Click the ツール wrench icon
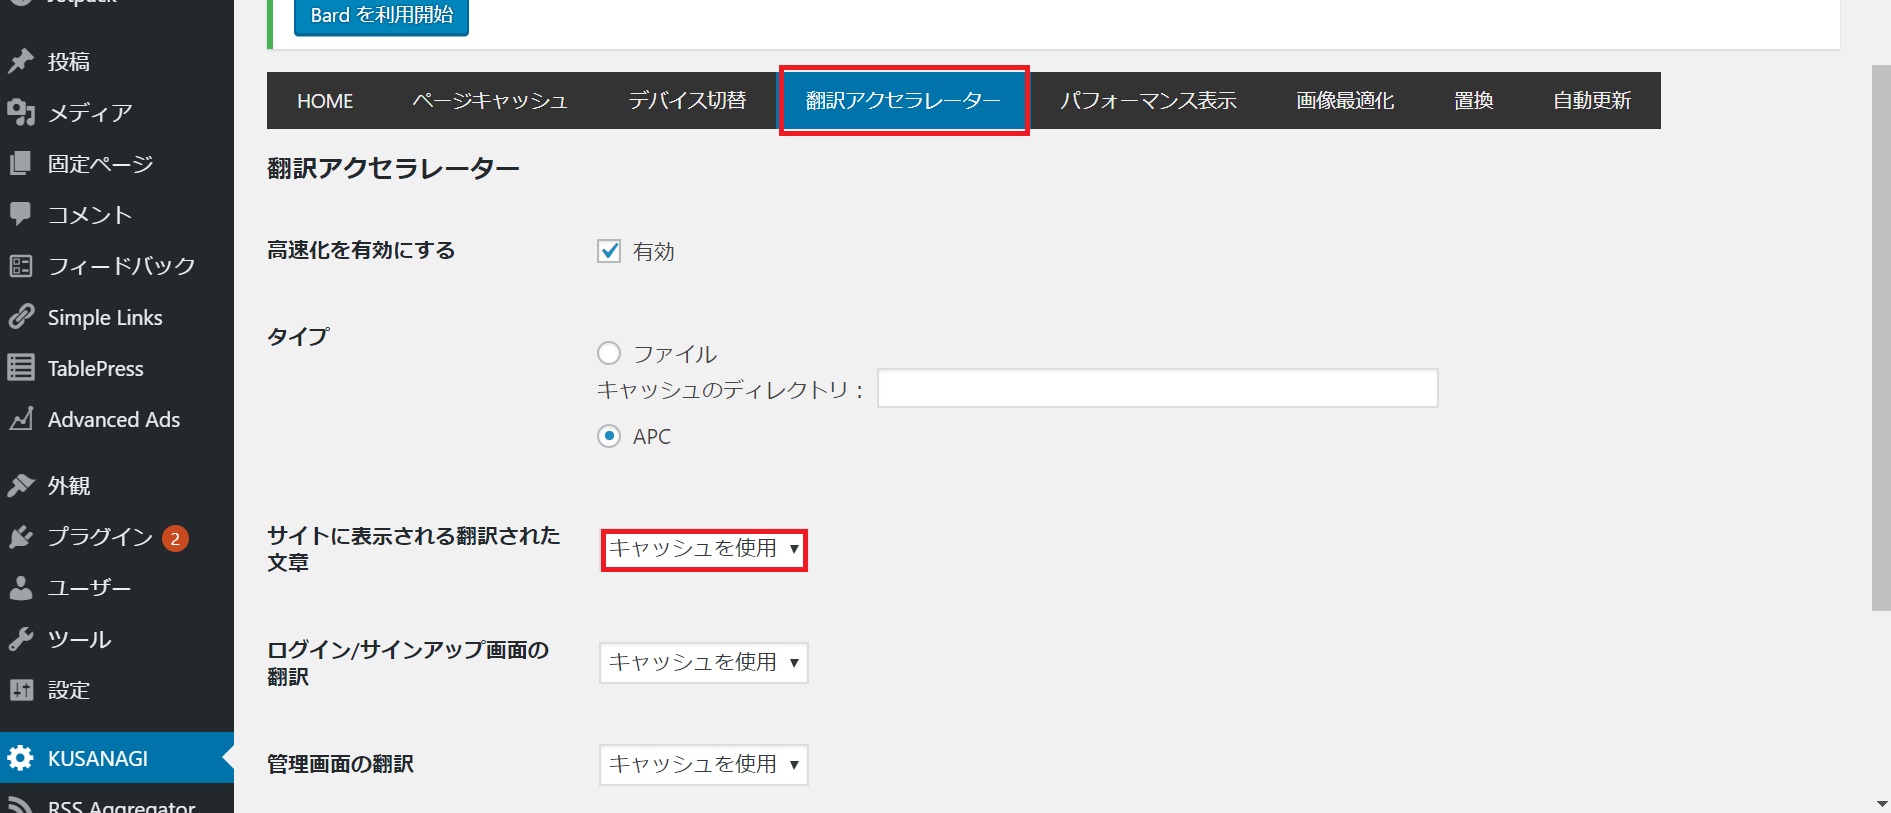 [x=21, y=639]
